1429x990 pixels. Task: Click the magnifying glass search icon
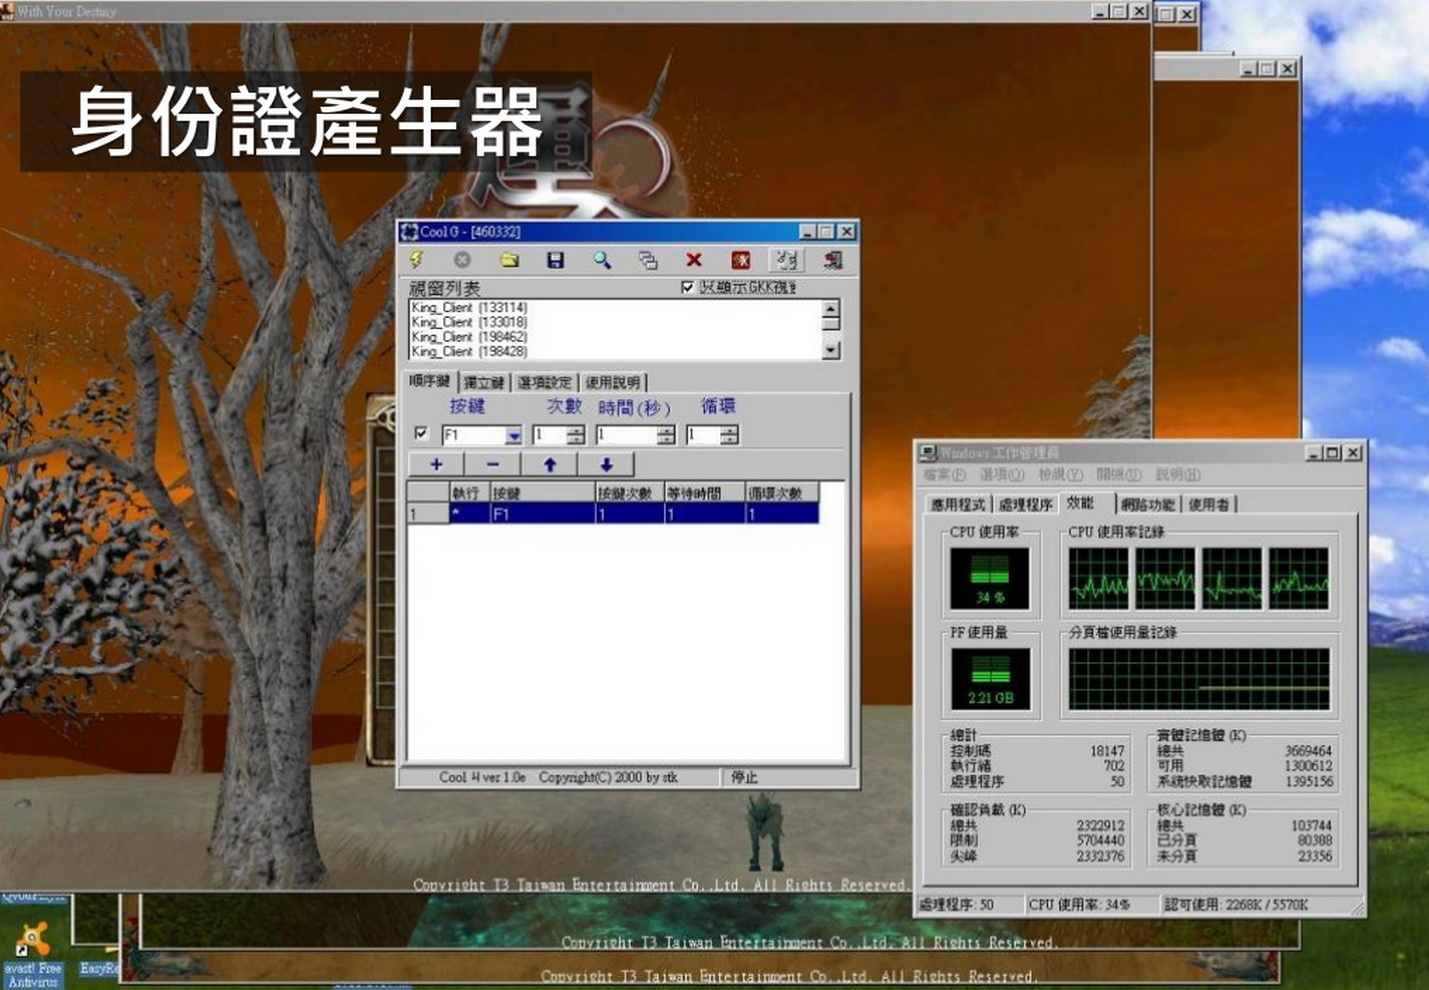pyautogui.click(x=601, y=260)
